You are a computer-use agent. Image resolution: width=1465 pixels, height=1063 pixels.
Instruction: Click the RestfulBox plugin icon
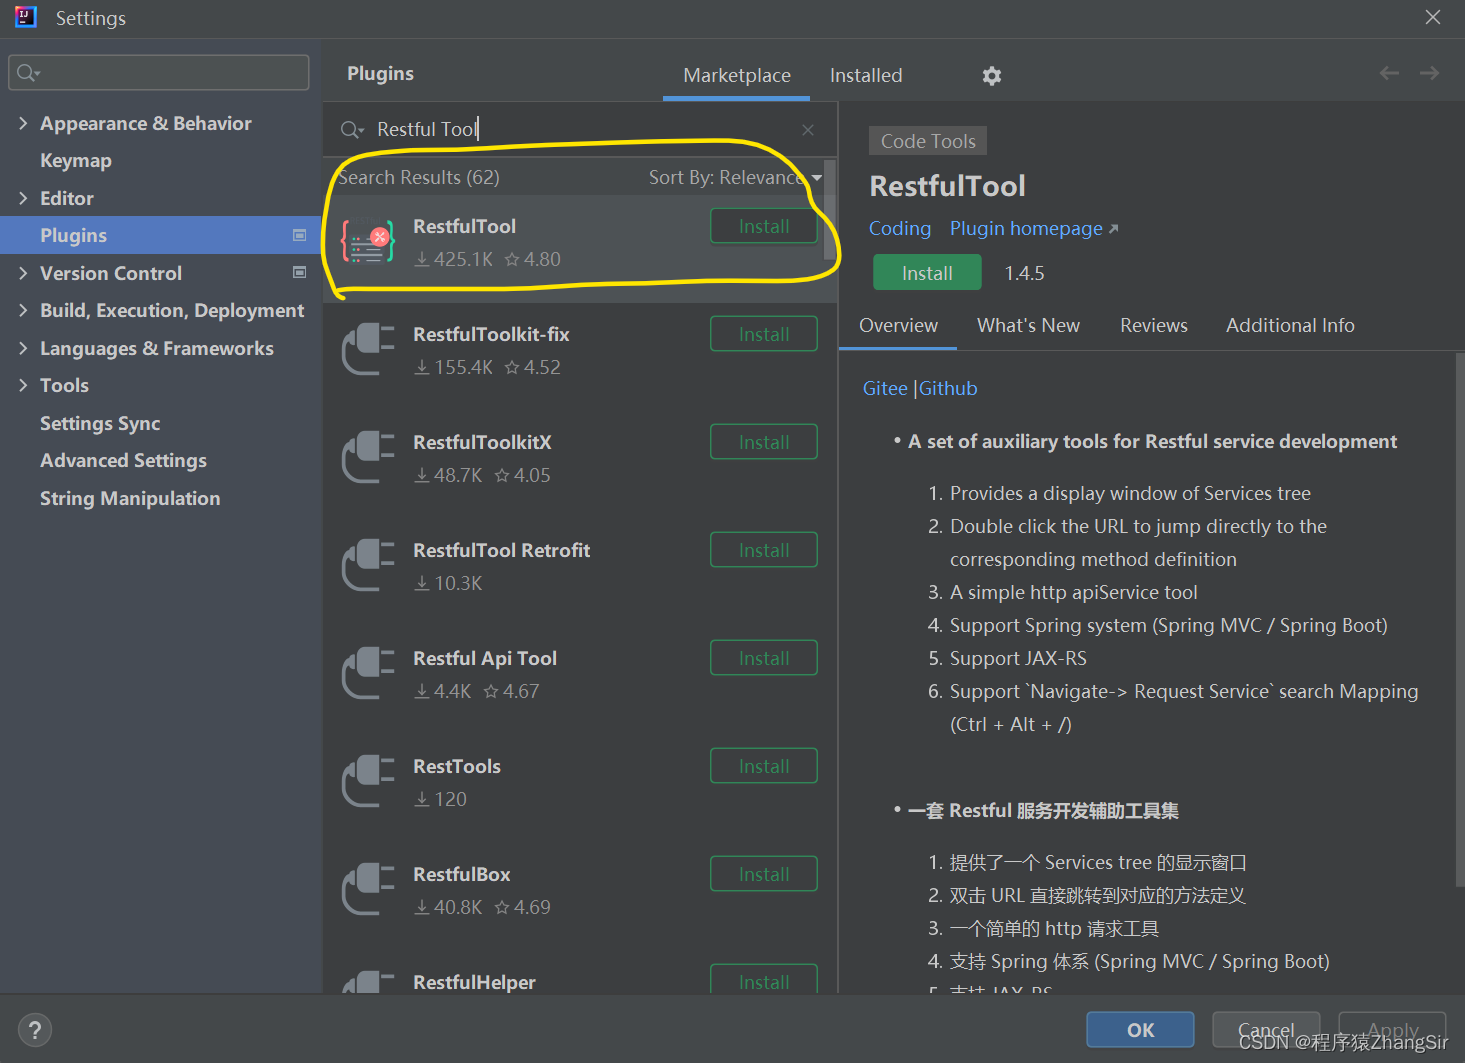(367, 889)
